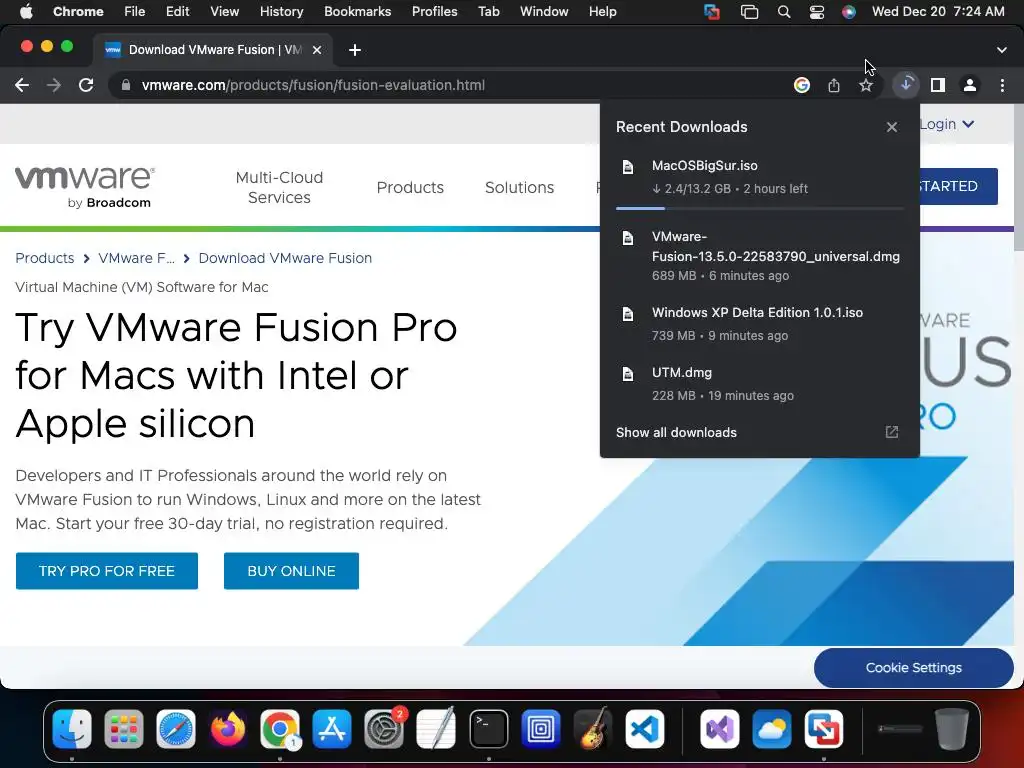
Task: Click the MacOSBigSur.iso download name
Action: click(x=705, y=166)
